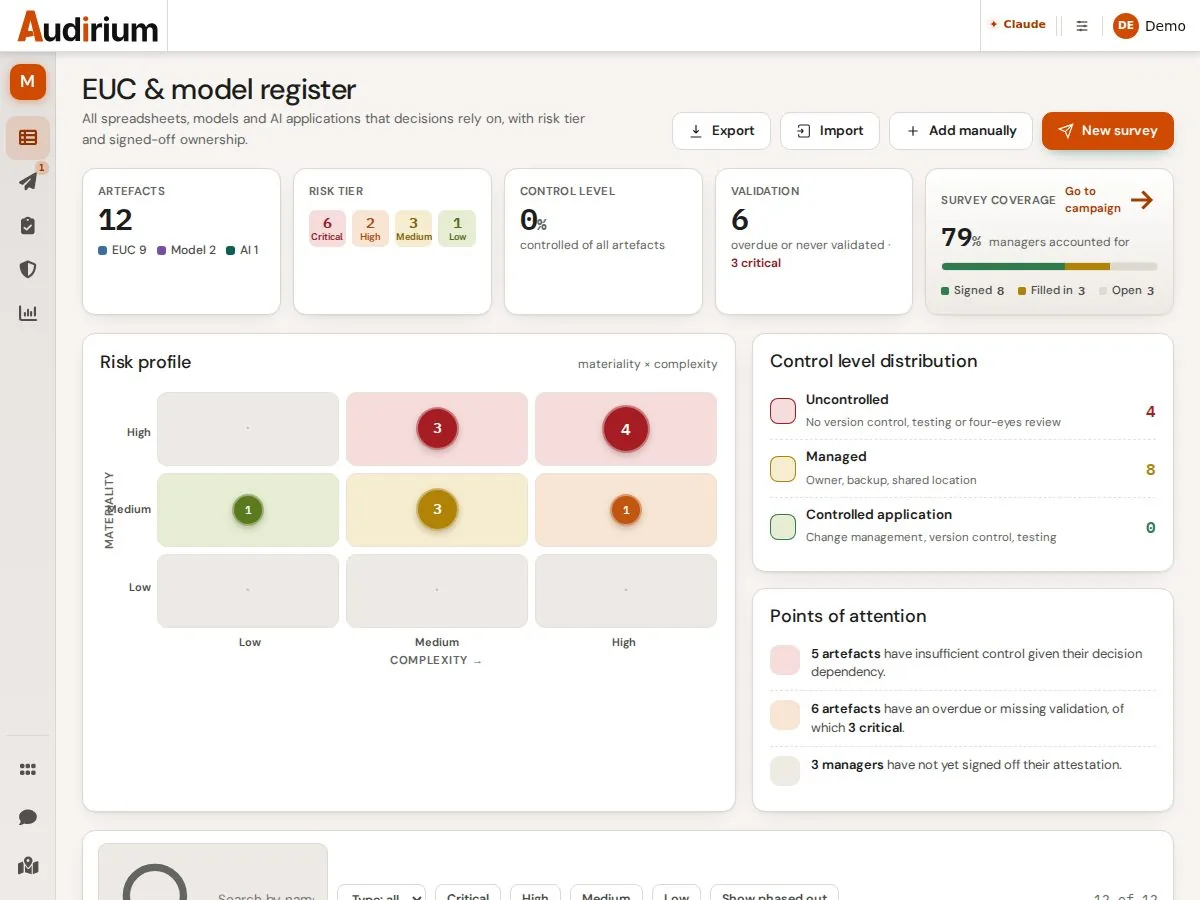Select the Controlled application row

click(x=963, y=526)
